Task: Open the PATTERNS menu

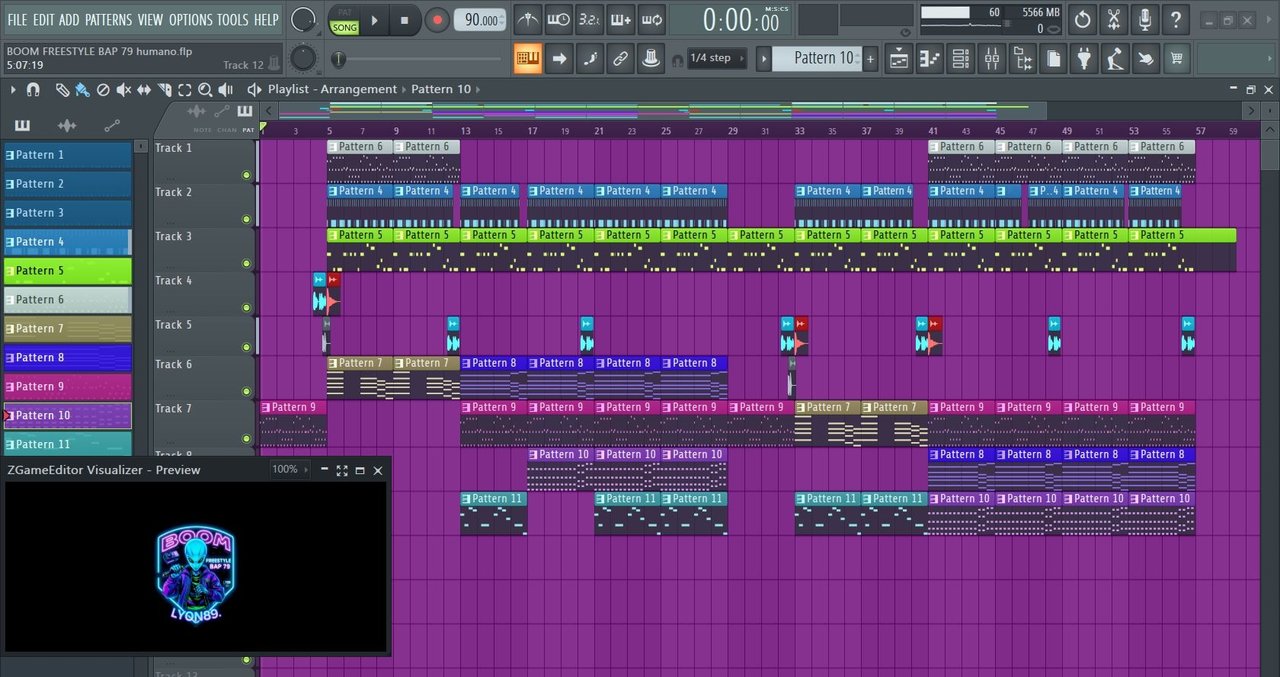Action: (108, 20)
